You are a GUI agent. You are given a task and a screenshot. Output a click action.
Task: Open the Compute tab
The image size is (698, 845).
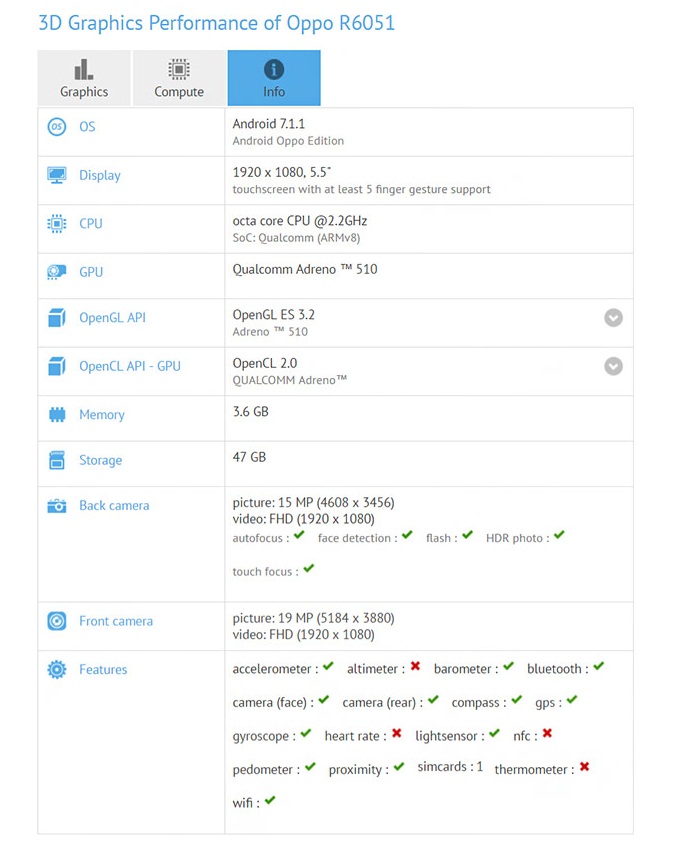(179, 78)
